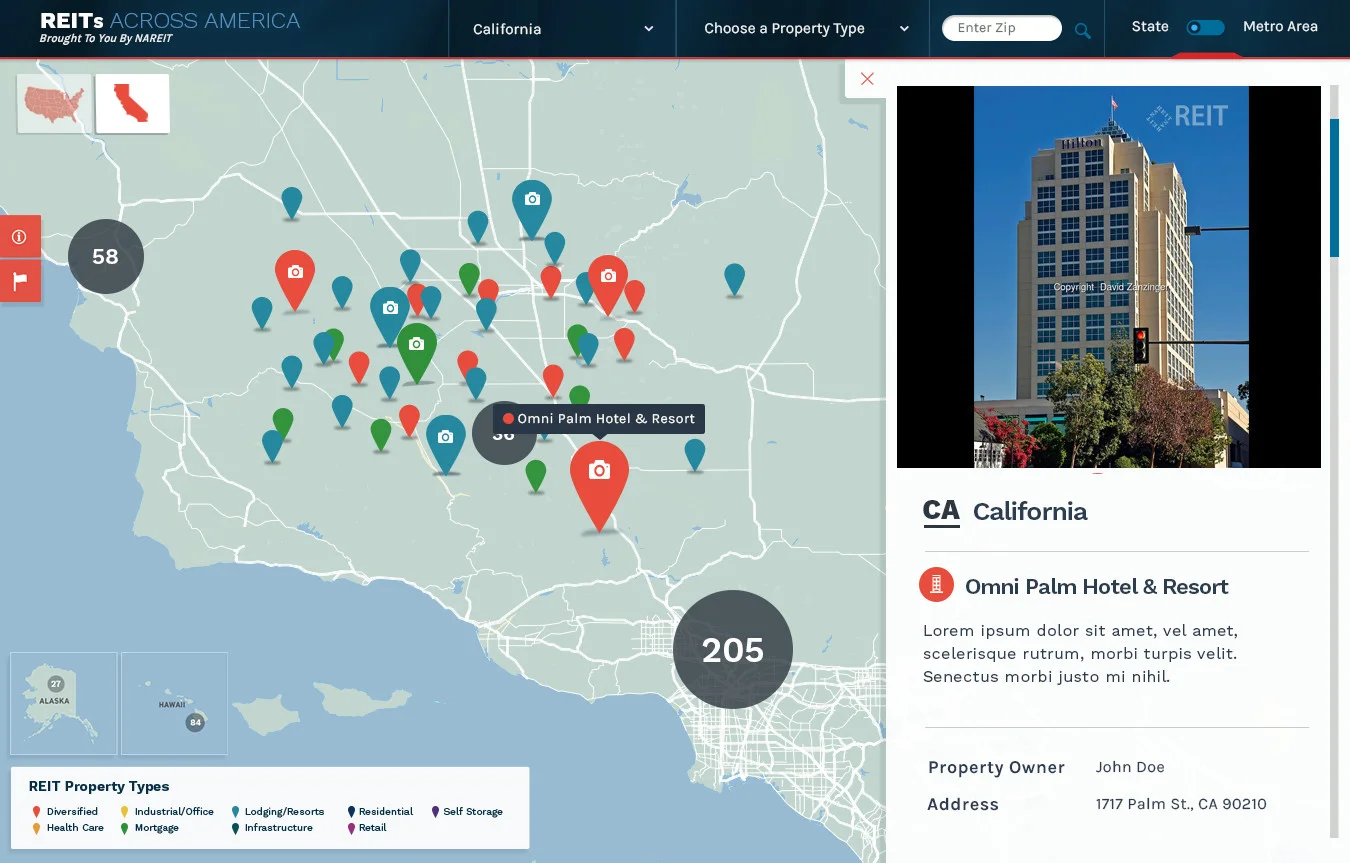Click the REITs Across America logo

(169, 21)
